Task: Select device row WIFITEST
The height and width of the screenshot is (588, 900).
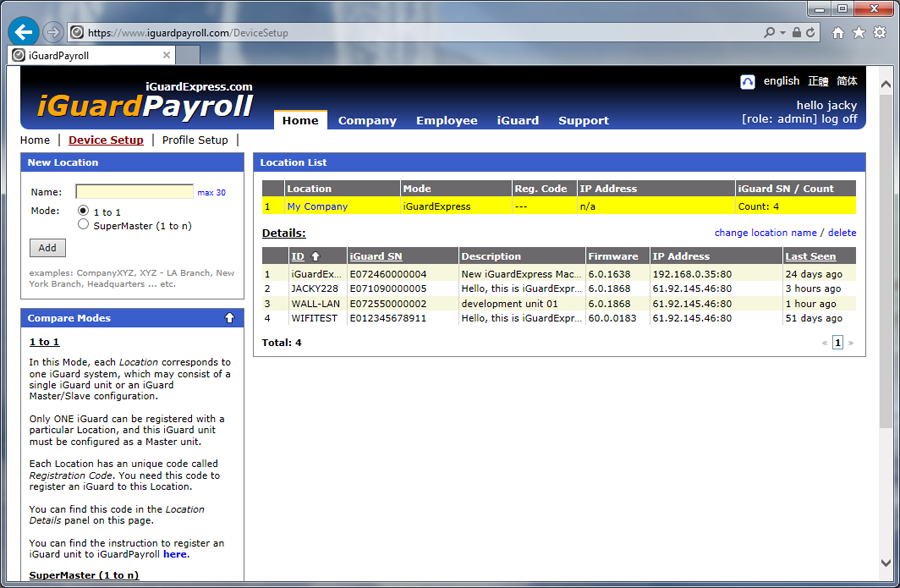Action: tap(559, 318)
